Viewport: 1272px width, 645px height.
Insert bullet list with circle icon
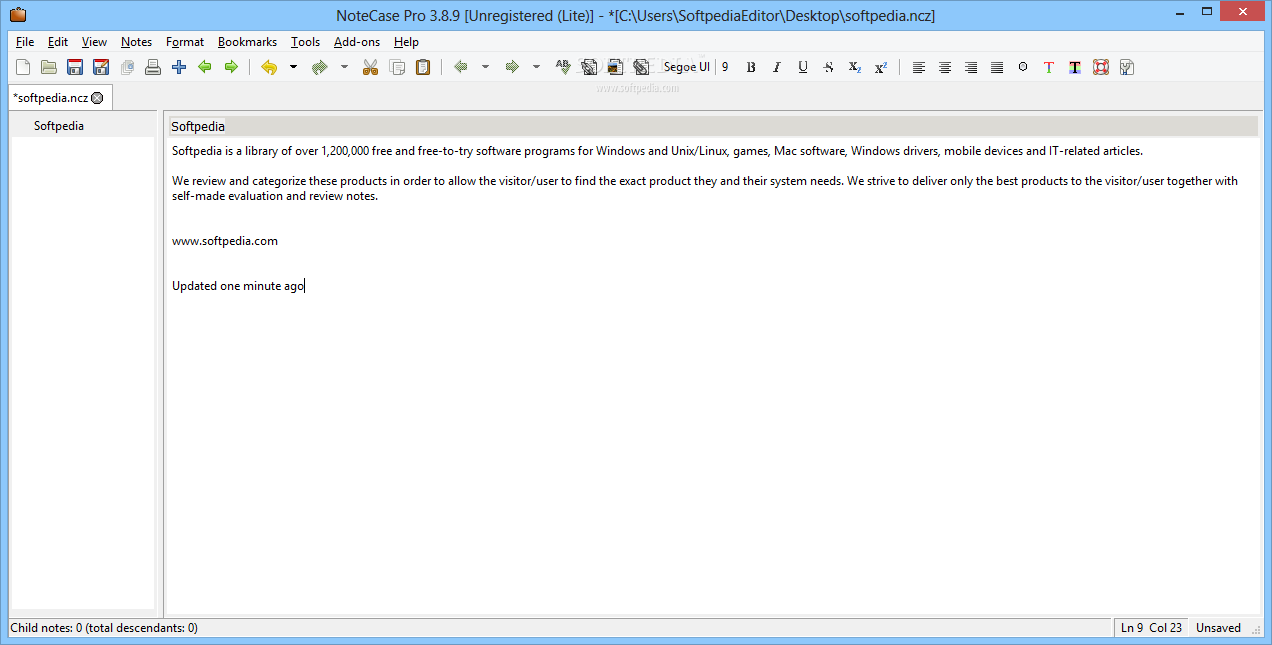click(x=1023, y=67)
